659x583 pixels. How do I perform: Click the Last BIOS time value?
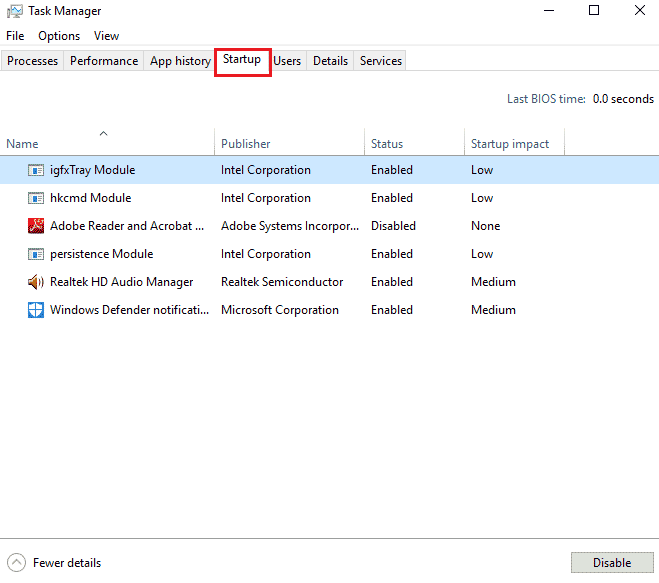tap(623, 99)
